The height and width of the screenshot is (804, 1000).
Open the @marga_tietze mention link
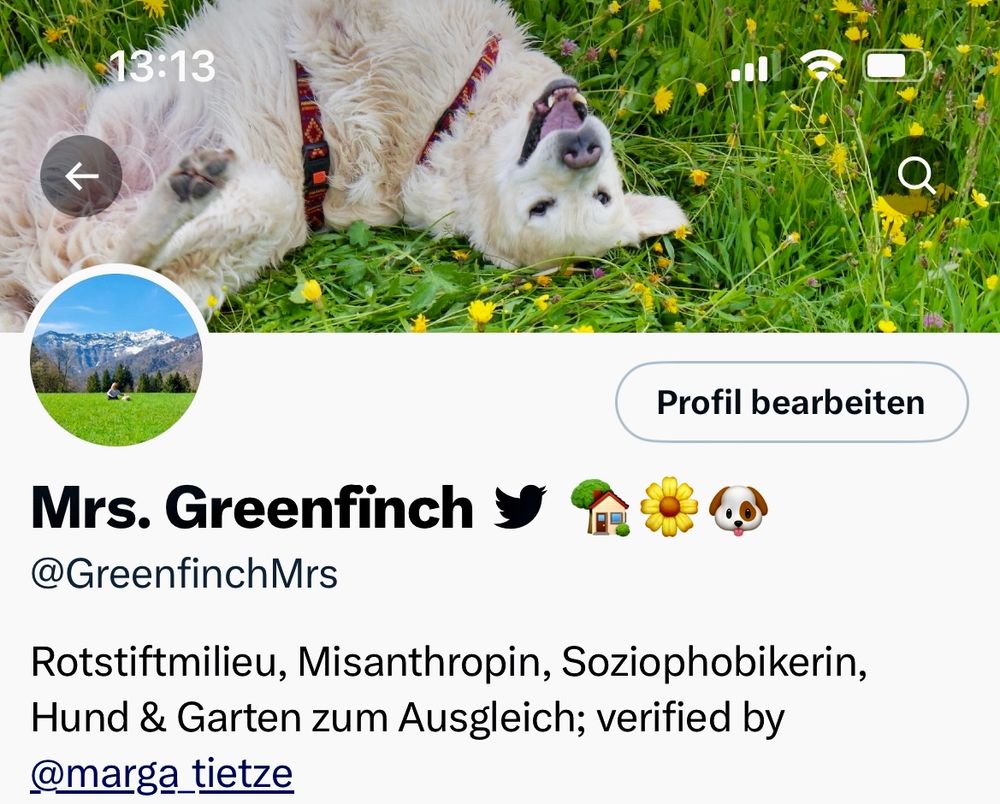tap(162, 773)
